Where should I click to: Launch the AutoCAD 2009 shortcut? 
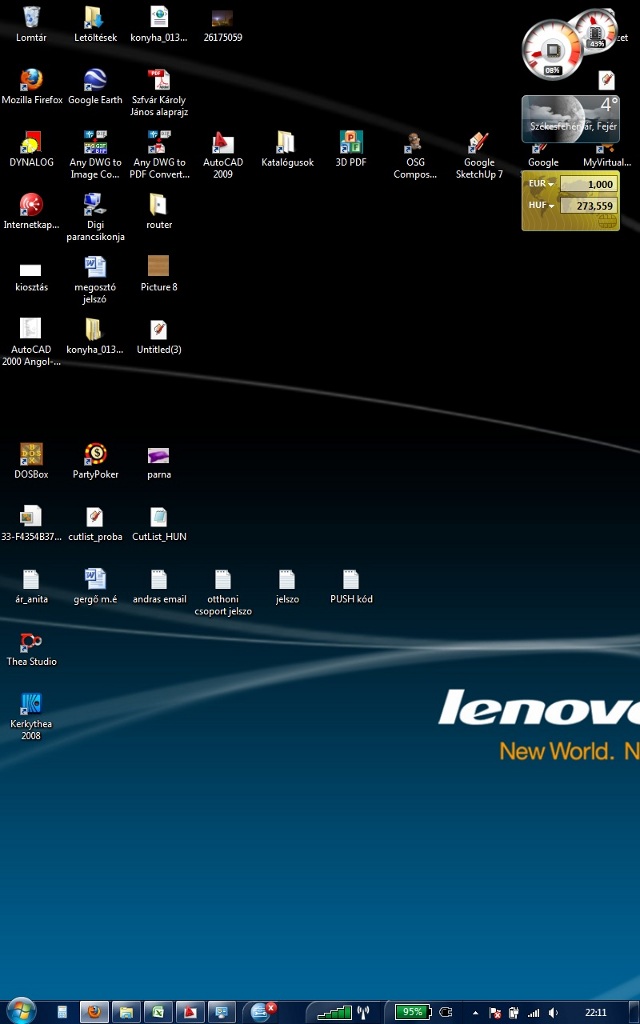tap(223, 155)
